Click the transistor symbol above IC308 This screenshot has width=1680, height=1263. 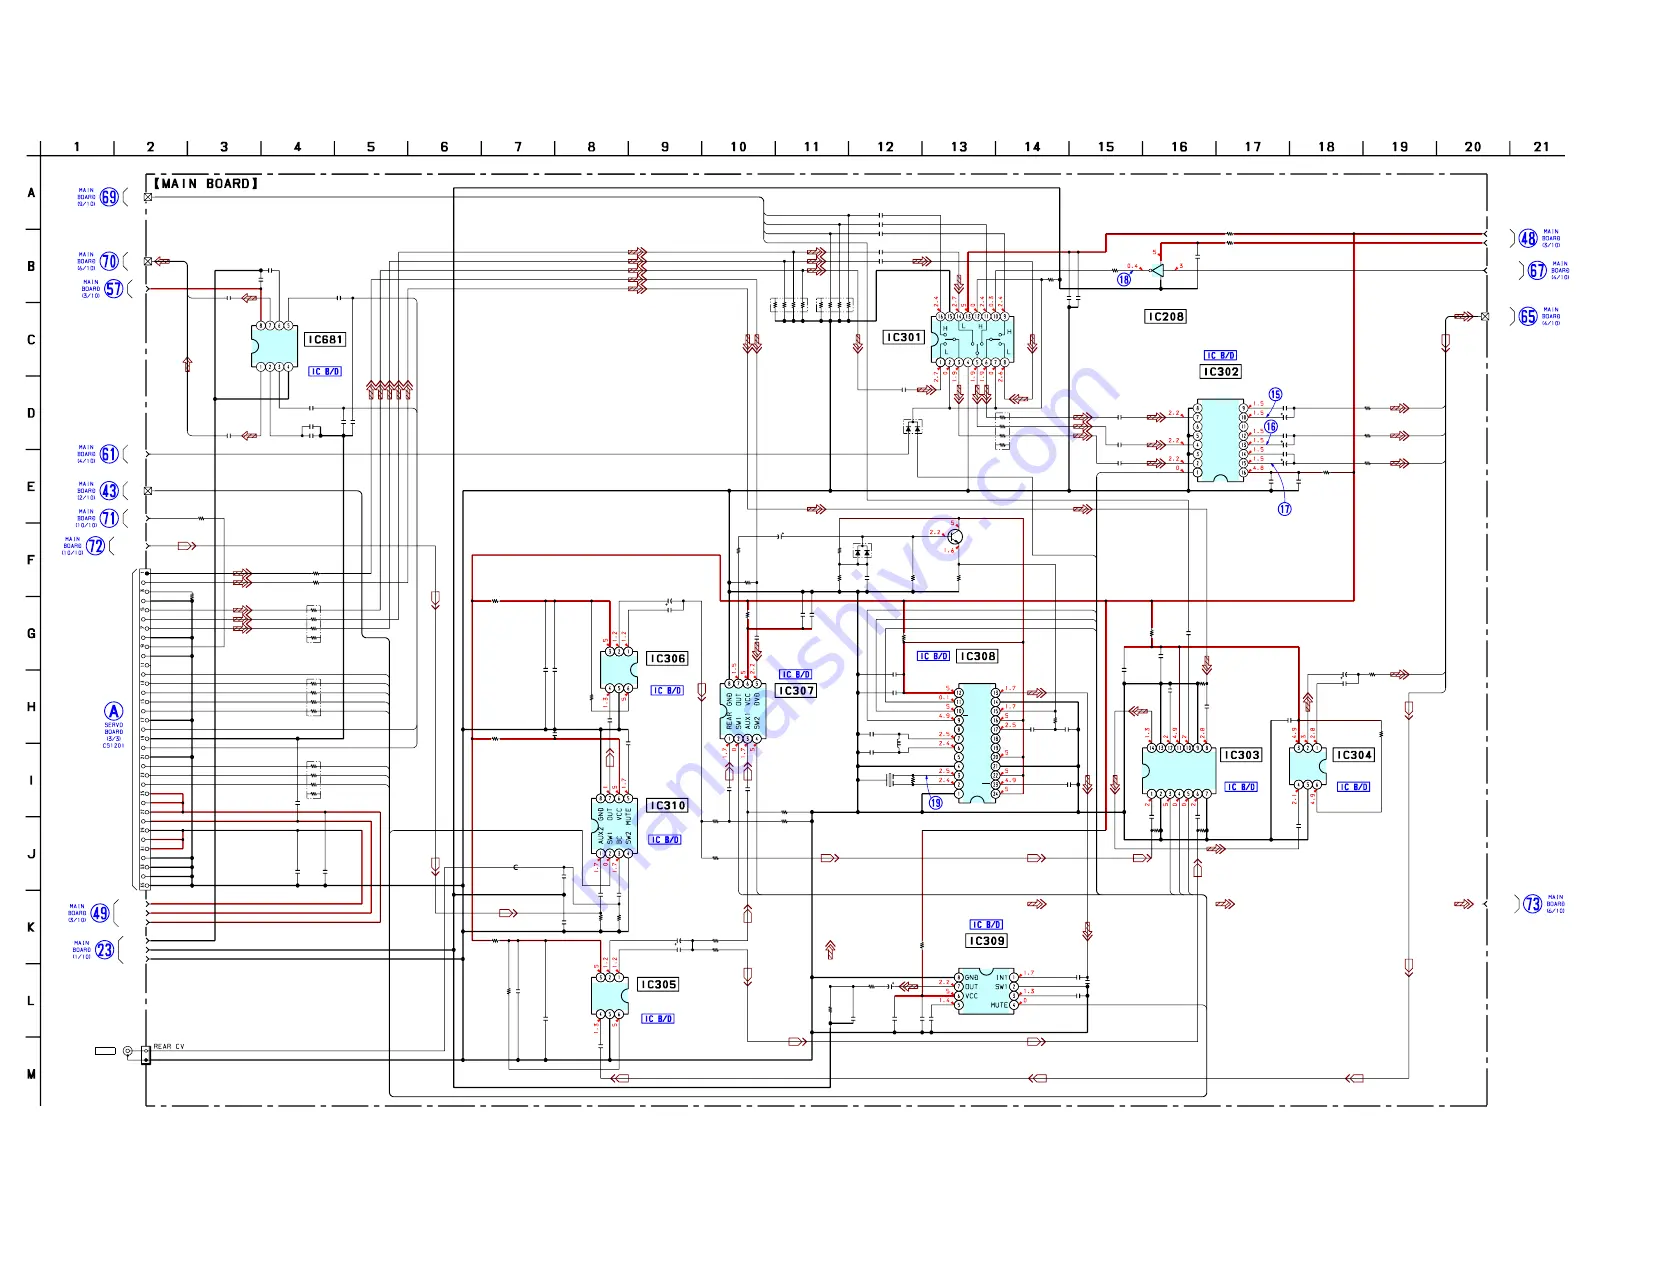[954, 537]
